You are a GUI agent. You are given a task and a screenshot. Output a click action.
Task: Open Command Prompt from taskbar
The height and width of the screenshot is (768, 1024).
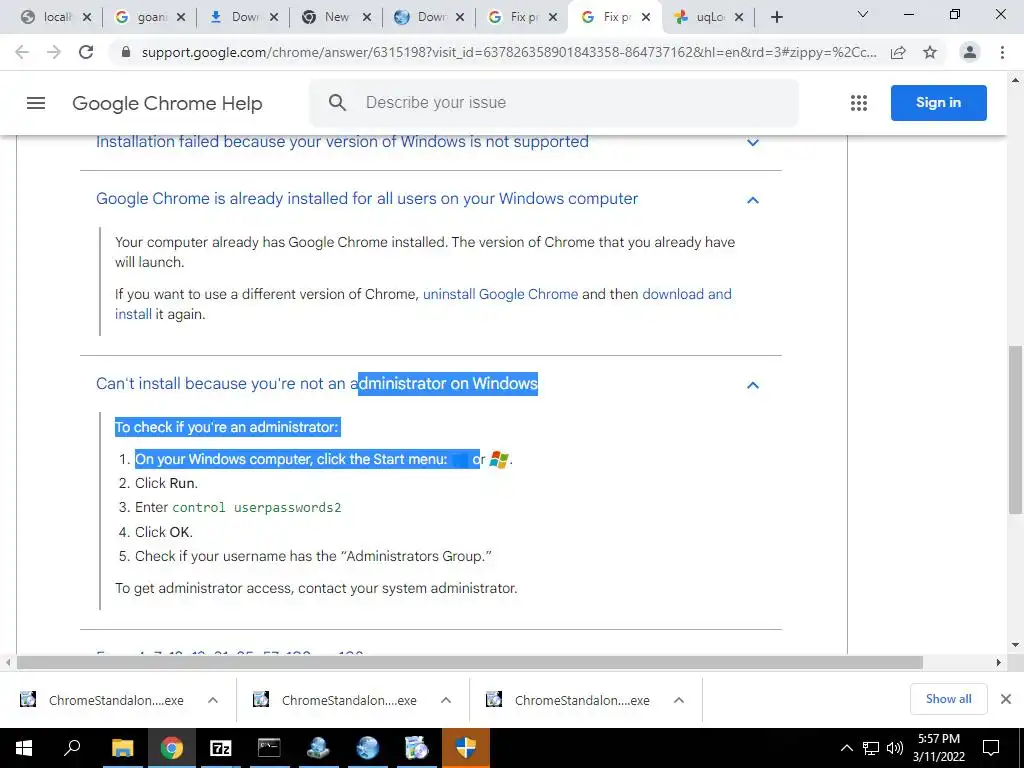coord(269,748)
